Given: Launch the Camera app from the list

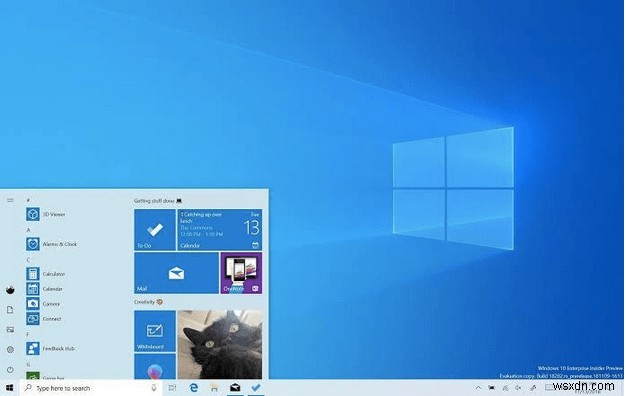Looking at the screenshot, I should [43, 304].
